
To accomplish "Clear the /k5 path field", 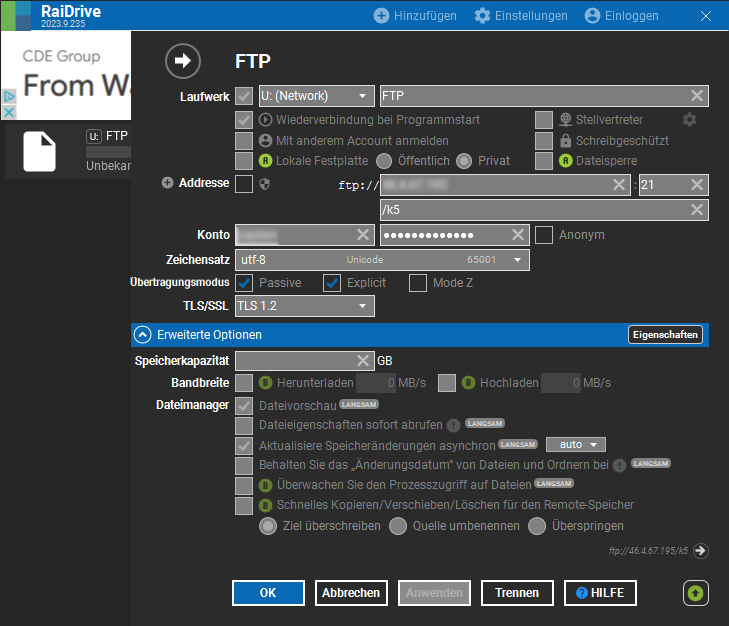I will tap(696, 210).
